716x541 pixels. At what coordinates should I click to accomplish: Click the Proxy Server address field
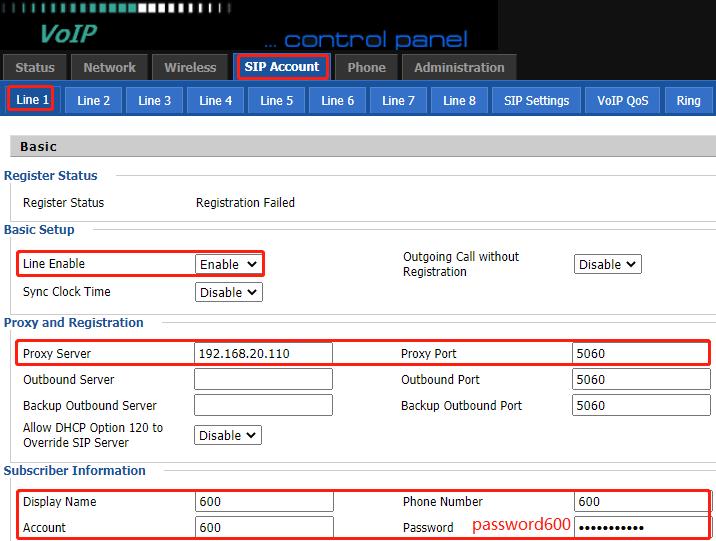(263, 354)
